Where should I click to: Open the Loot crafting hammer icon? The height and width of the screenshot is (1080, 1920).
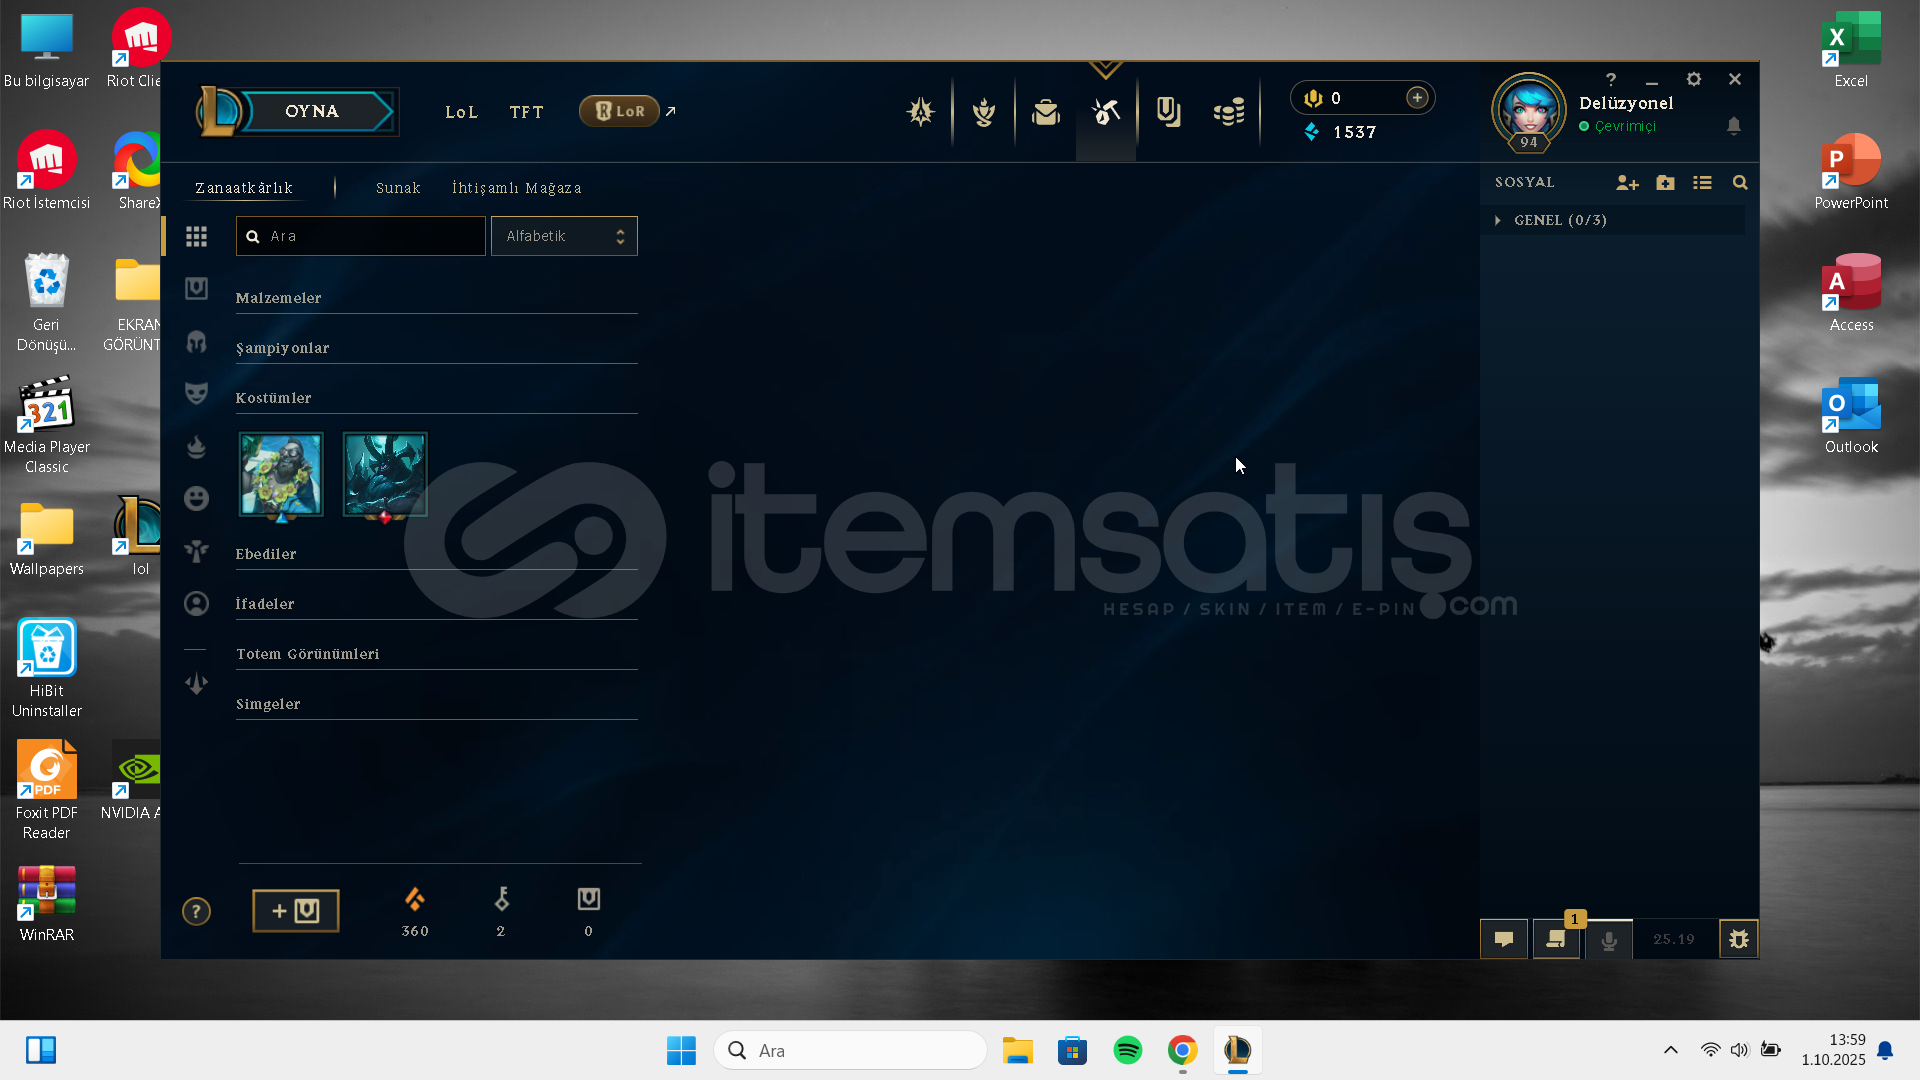(x=1106, y=112)
